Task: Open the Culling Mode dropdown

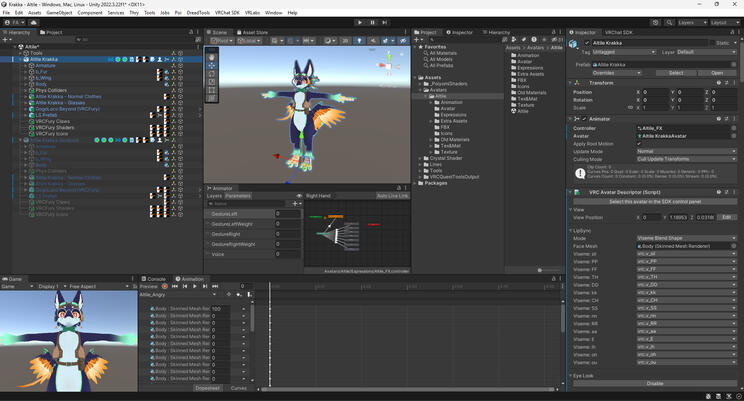Action: coord(686,158)
